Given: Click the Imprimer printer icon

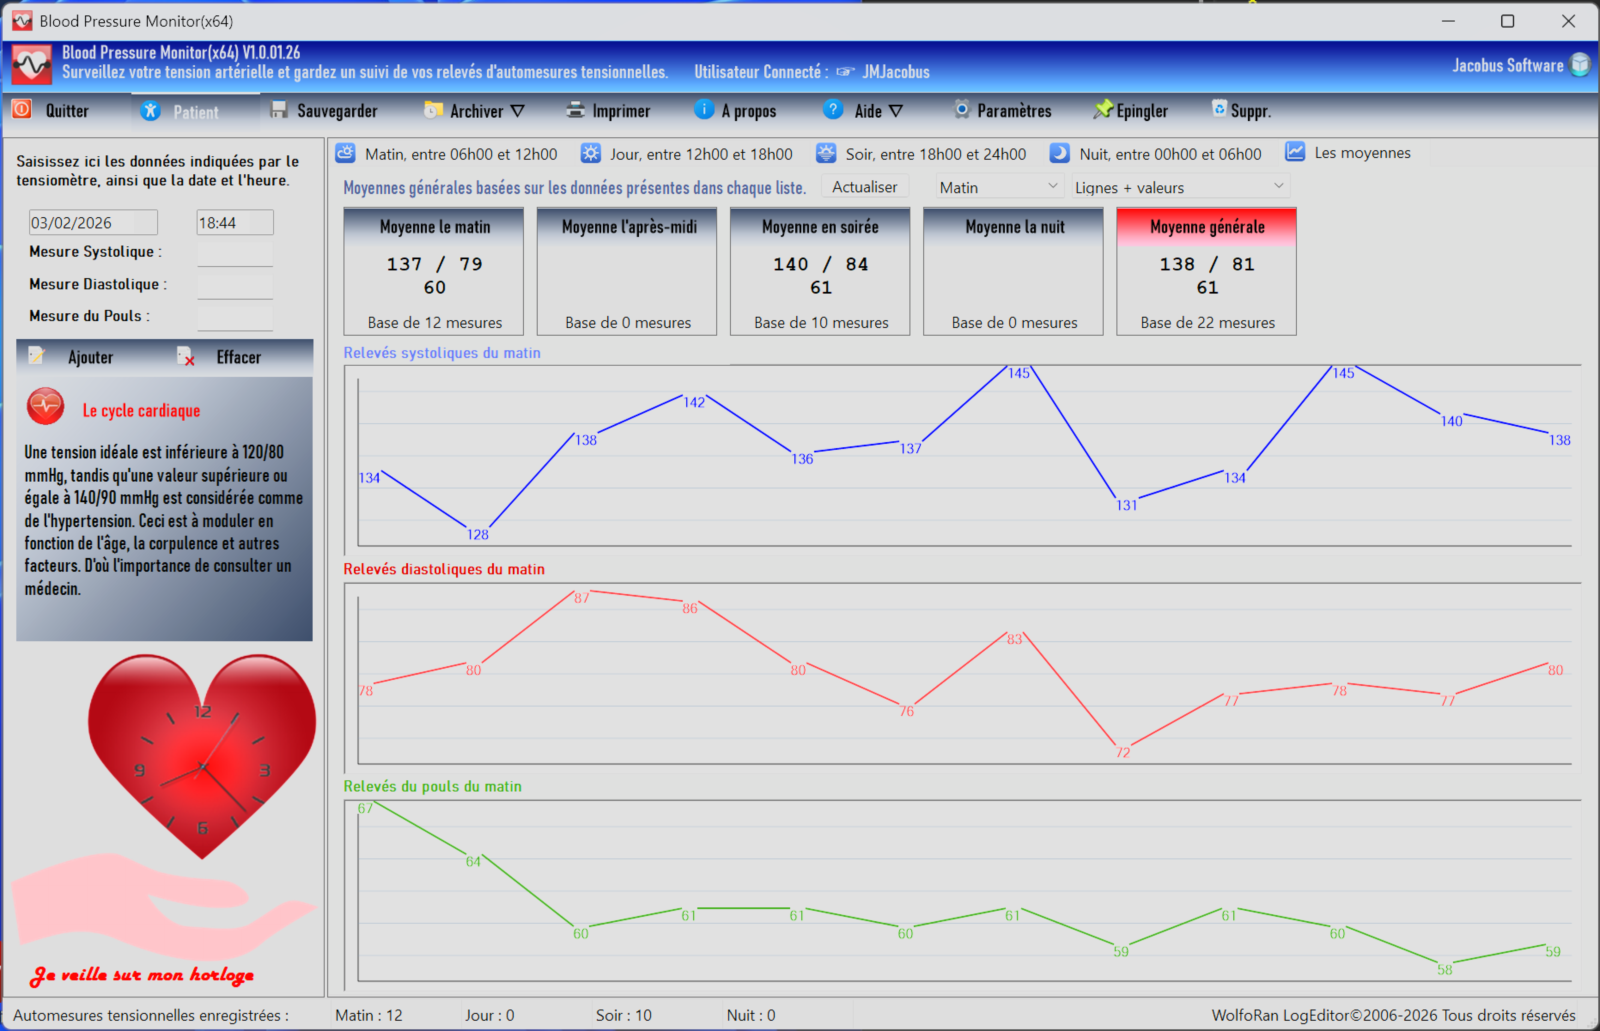Looking at the screenshot, I should coord(575,110).
